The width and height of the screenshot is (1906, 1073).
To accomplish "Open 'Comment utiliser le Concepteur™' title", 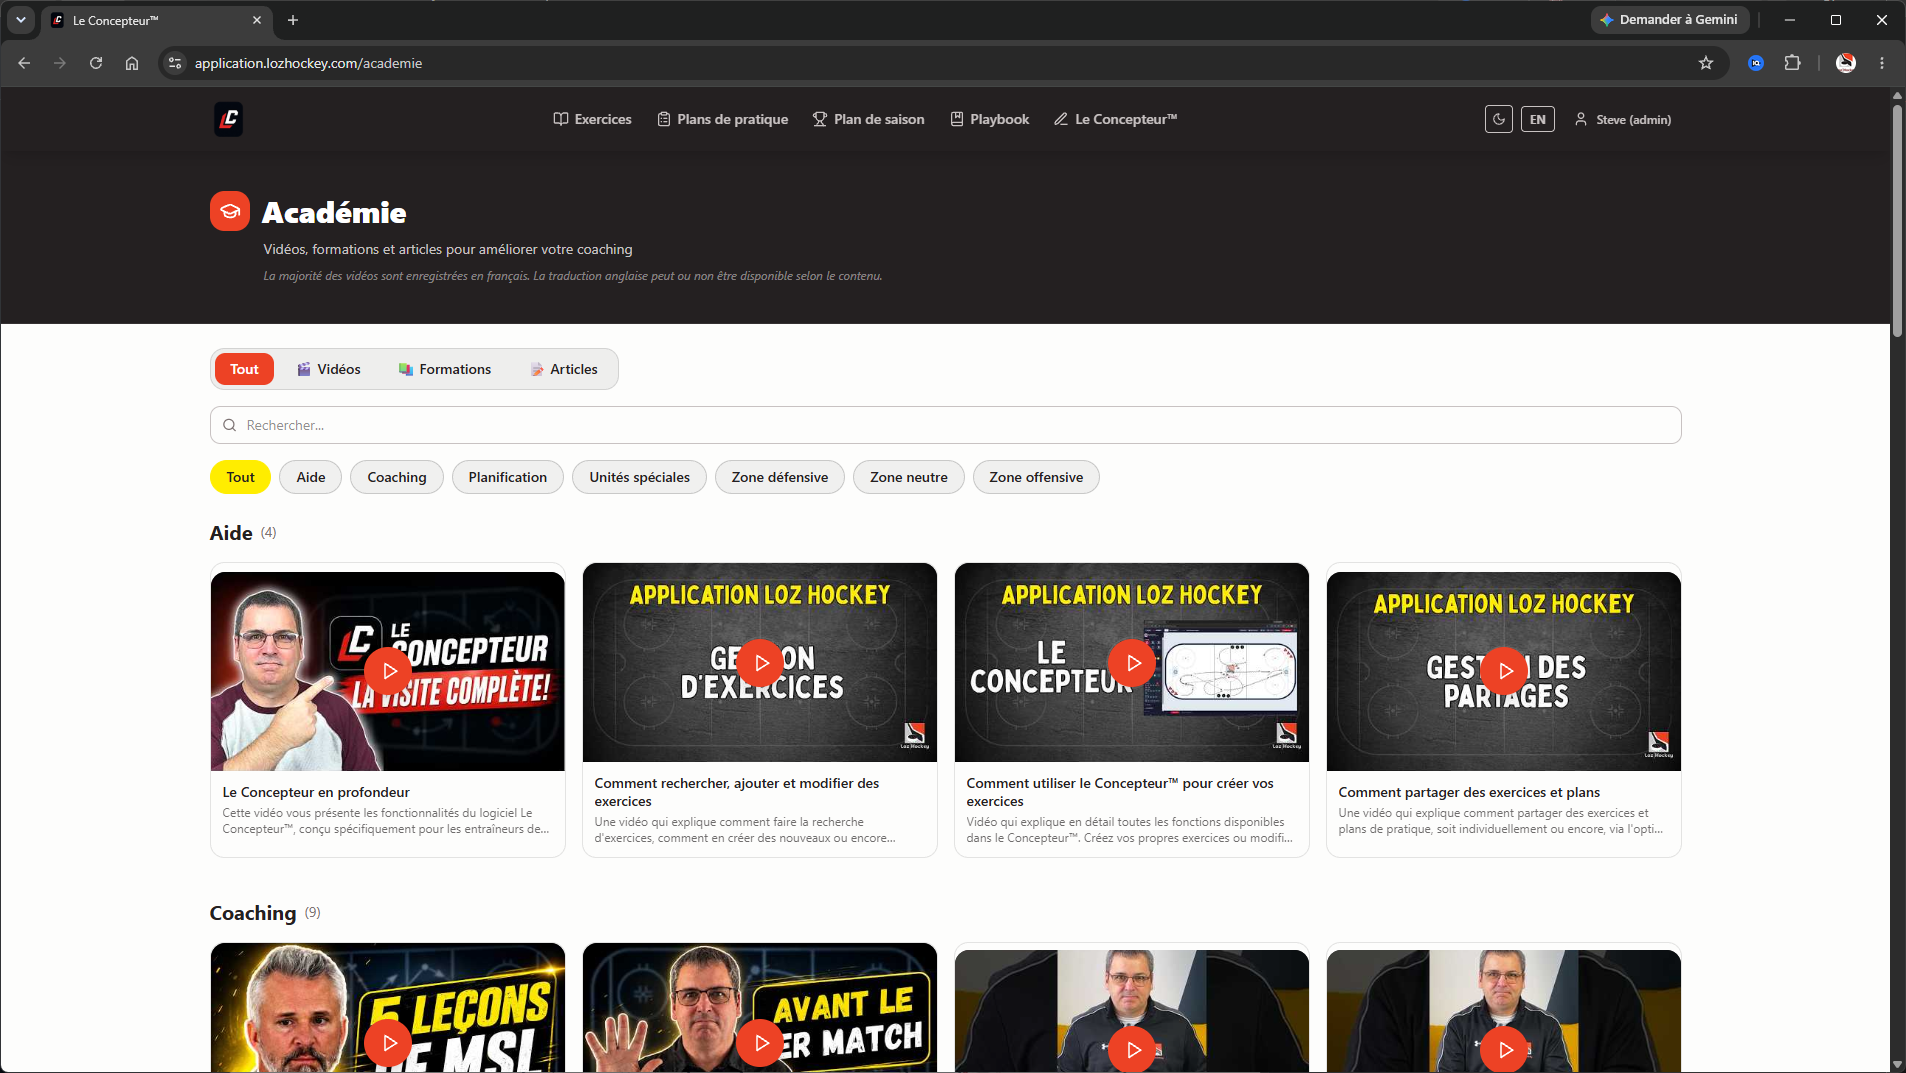I will click(1120, 792).
